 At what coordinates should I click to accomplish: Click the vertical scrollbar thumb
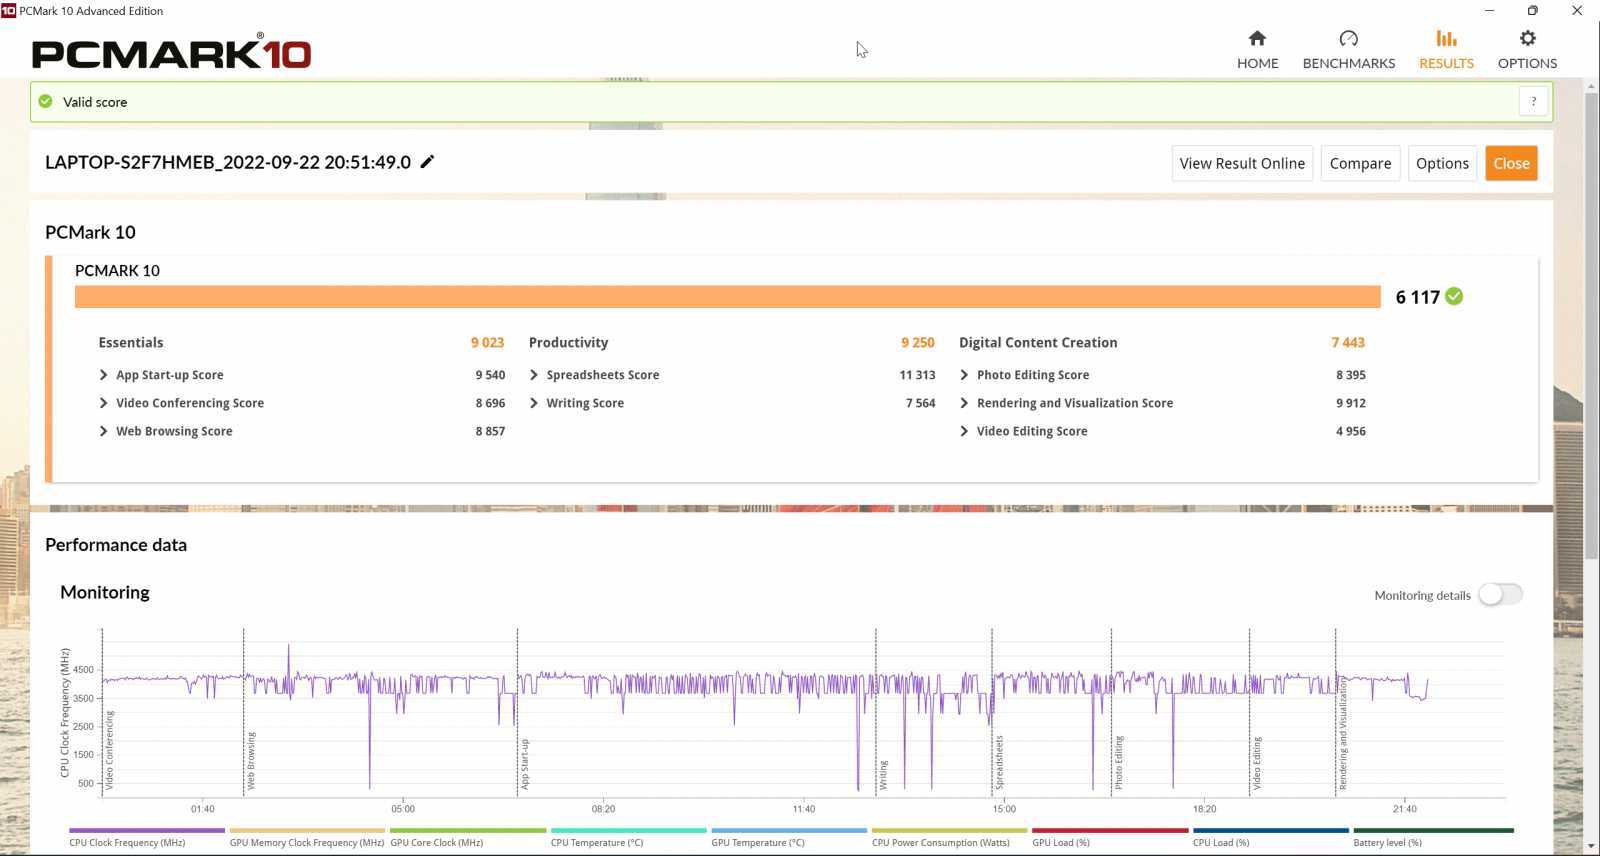click(1591, 327)
